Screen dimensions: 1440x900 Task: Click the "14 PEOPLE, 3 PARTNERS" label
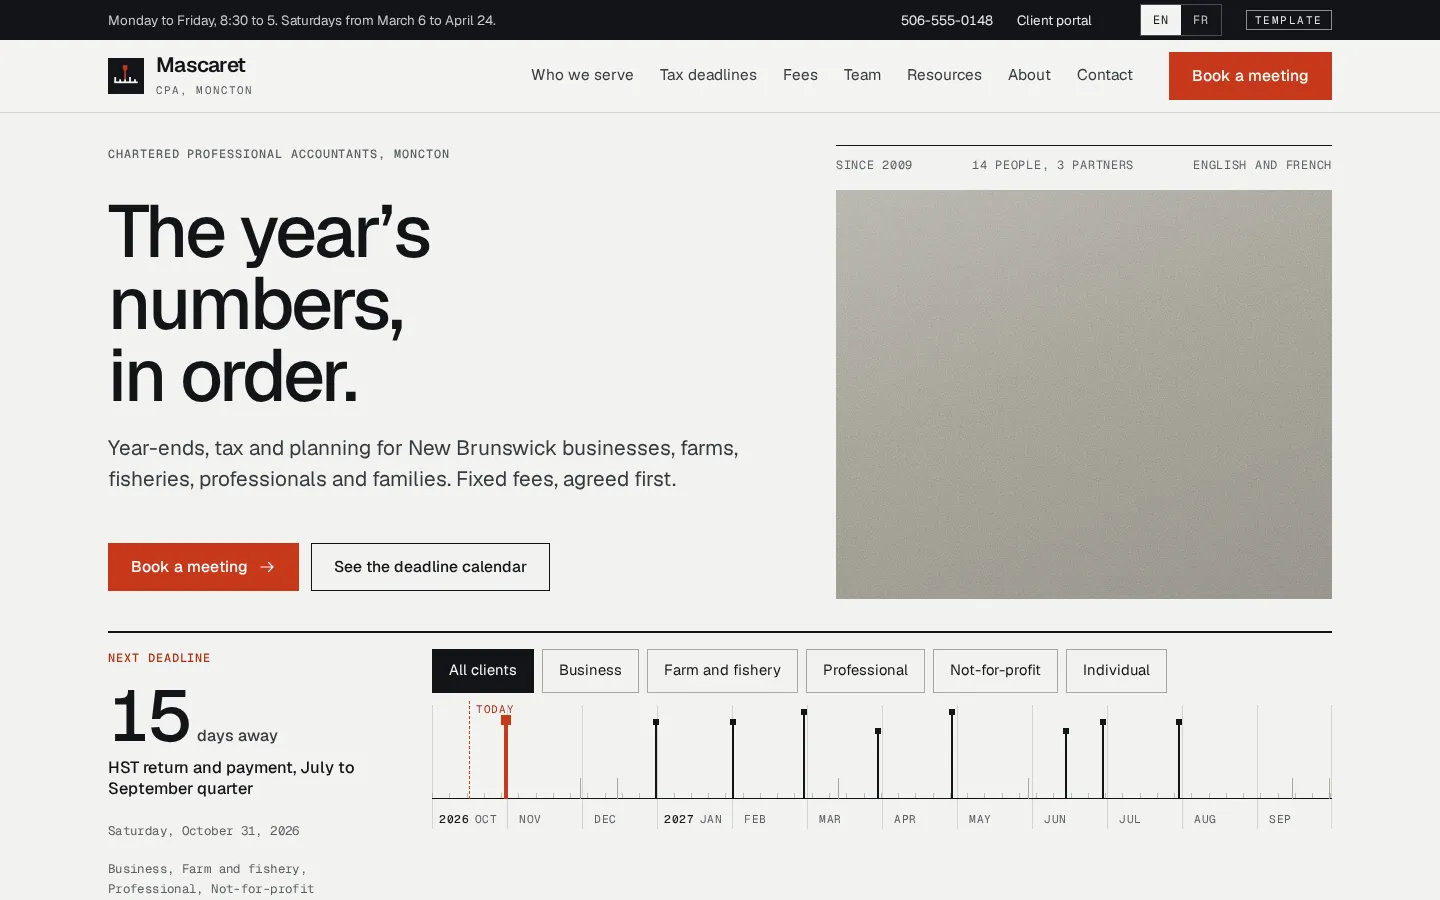tap(1053, 165)
